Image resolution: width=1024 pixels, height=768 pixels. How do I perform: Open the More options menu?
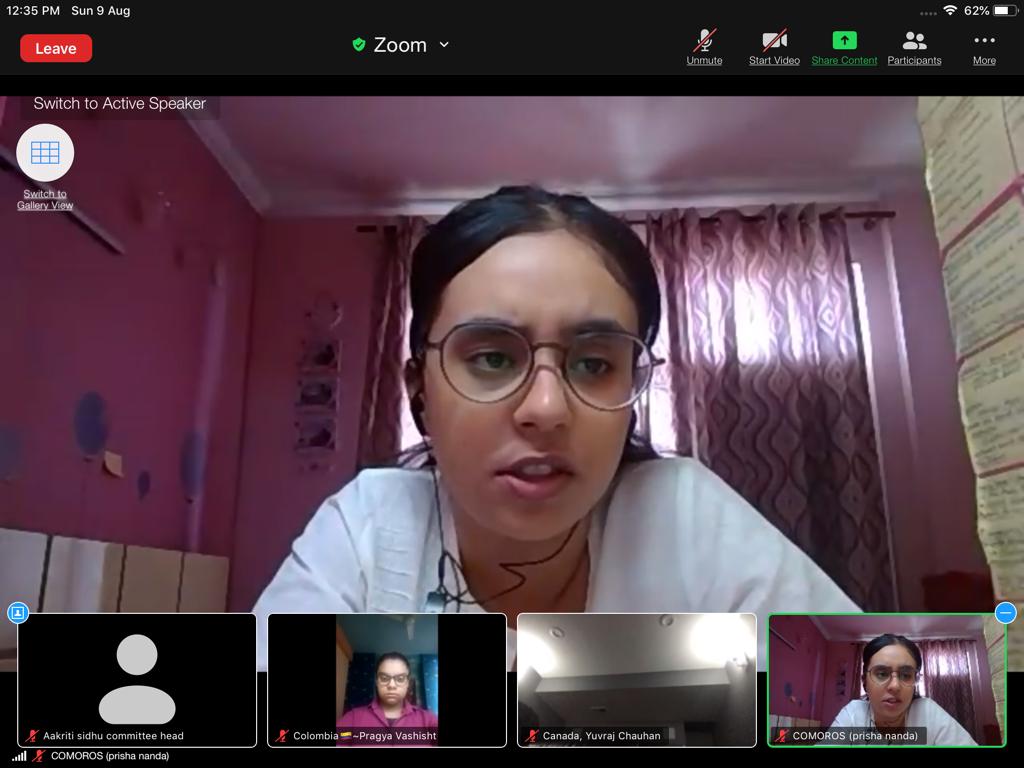[984, 42]
